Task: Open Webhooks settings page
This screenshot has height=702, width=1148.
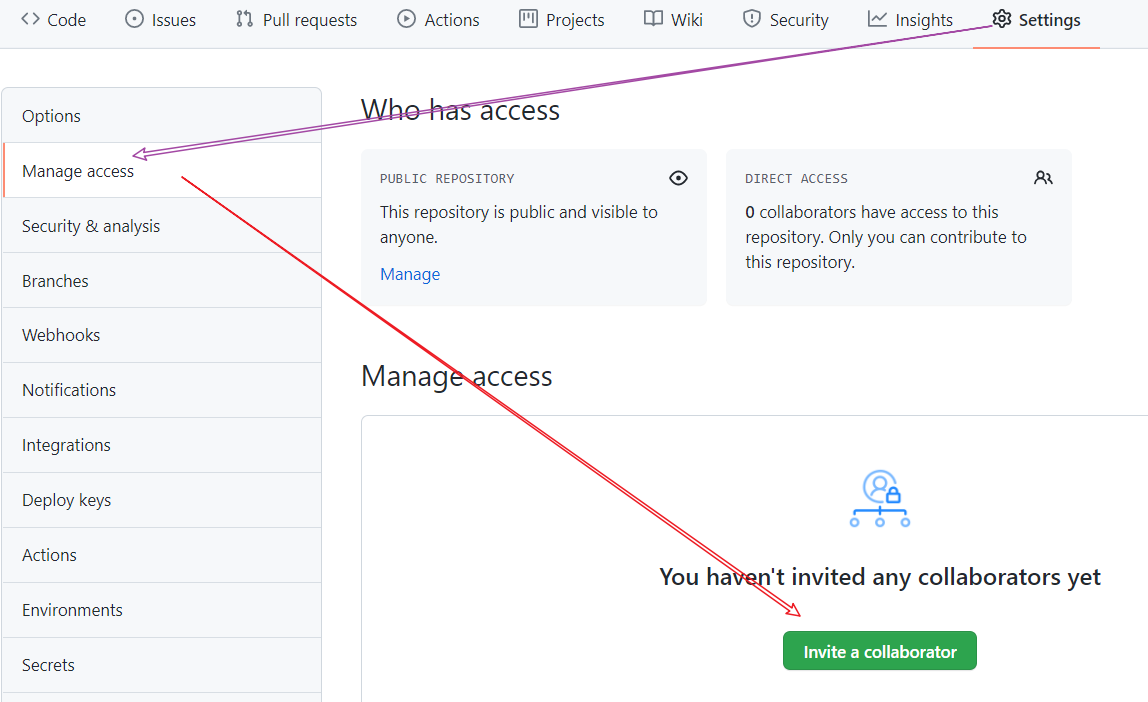Action: click(x=61, y=335)
